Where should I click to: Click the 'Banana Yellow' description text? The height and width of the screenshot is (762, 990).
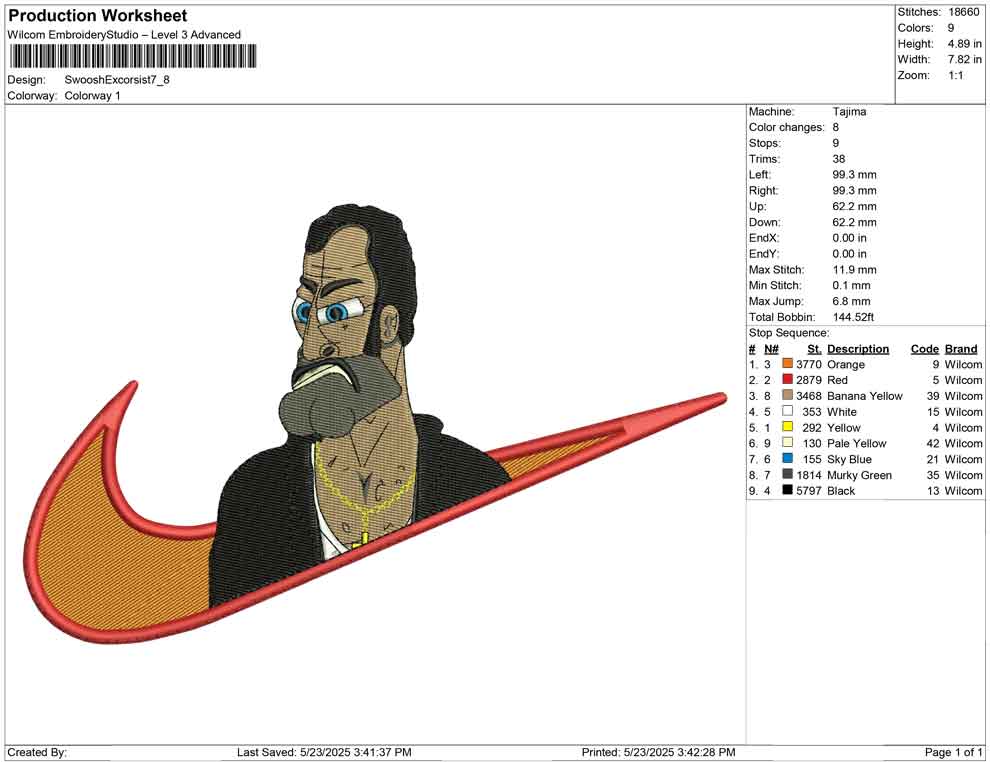[865, 396]
